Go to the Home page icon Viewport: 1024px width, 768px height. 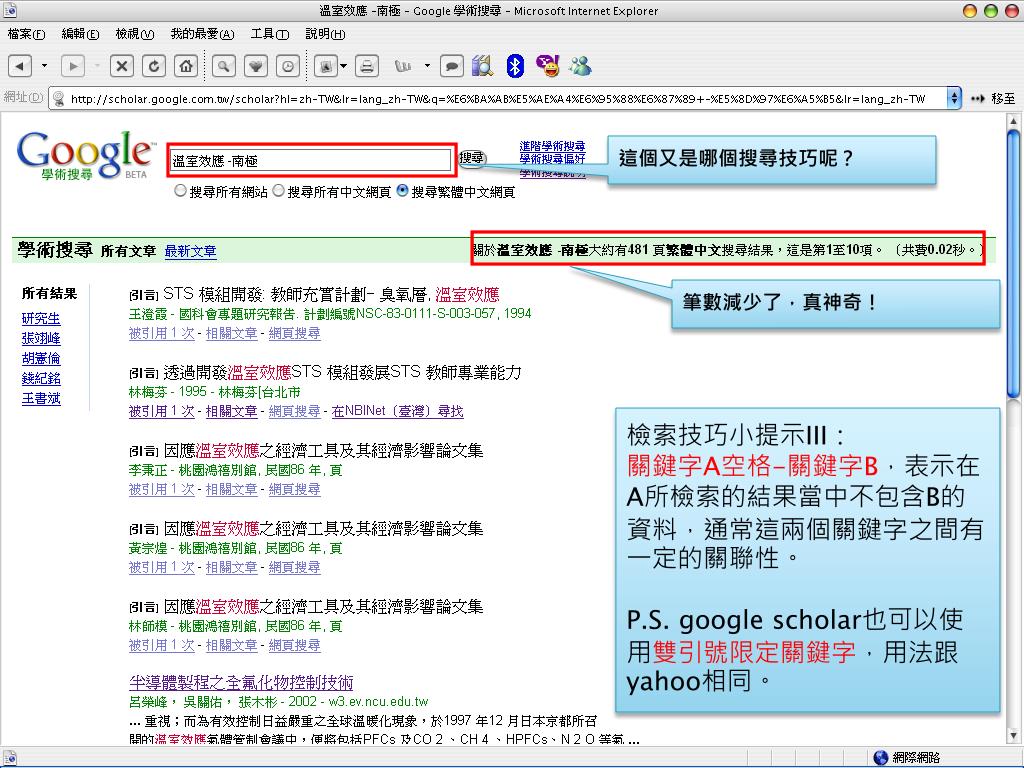(x=186, y=66)
